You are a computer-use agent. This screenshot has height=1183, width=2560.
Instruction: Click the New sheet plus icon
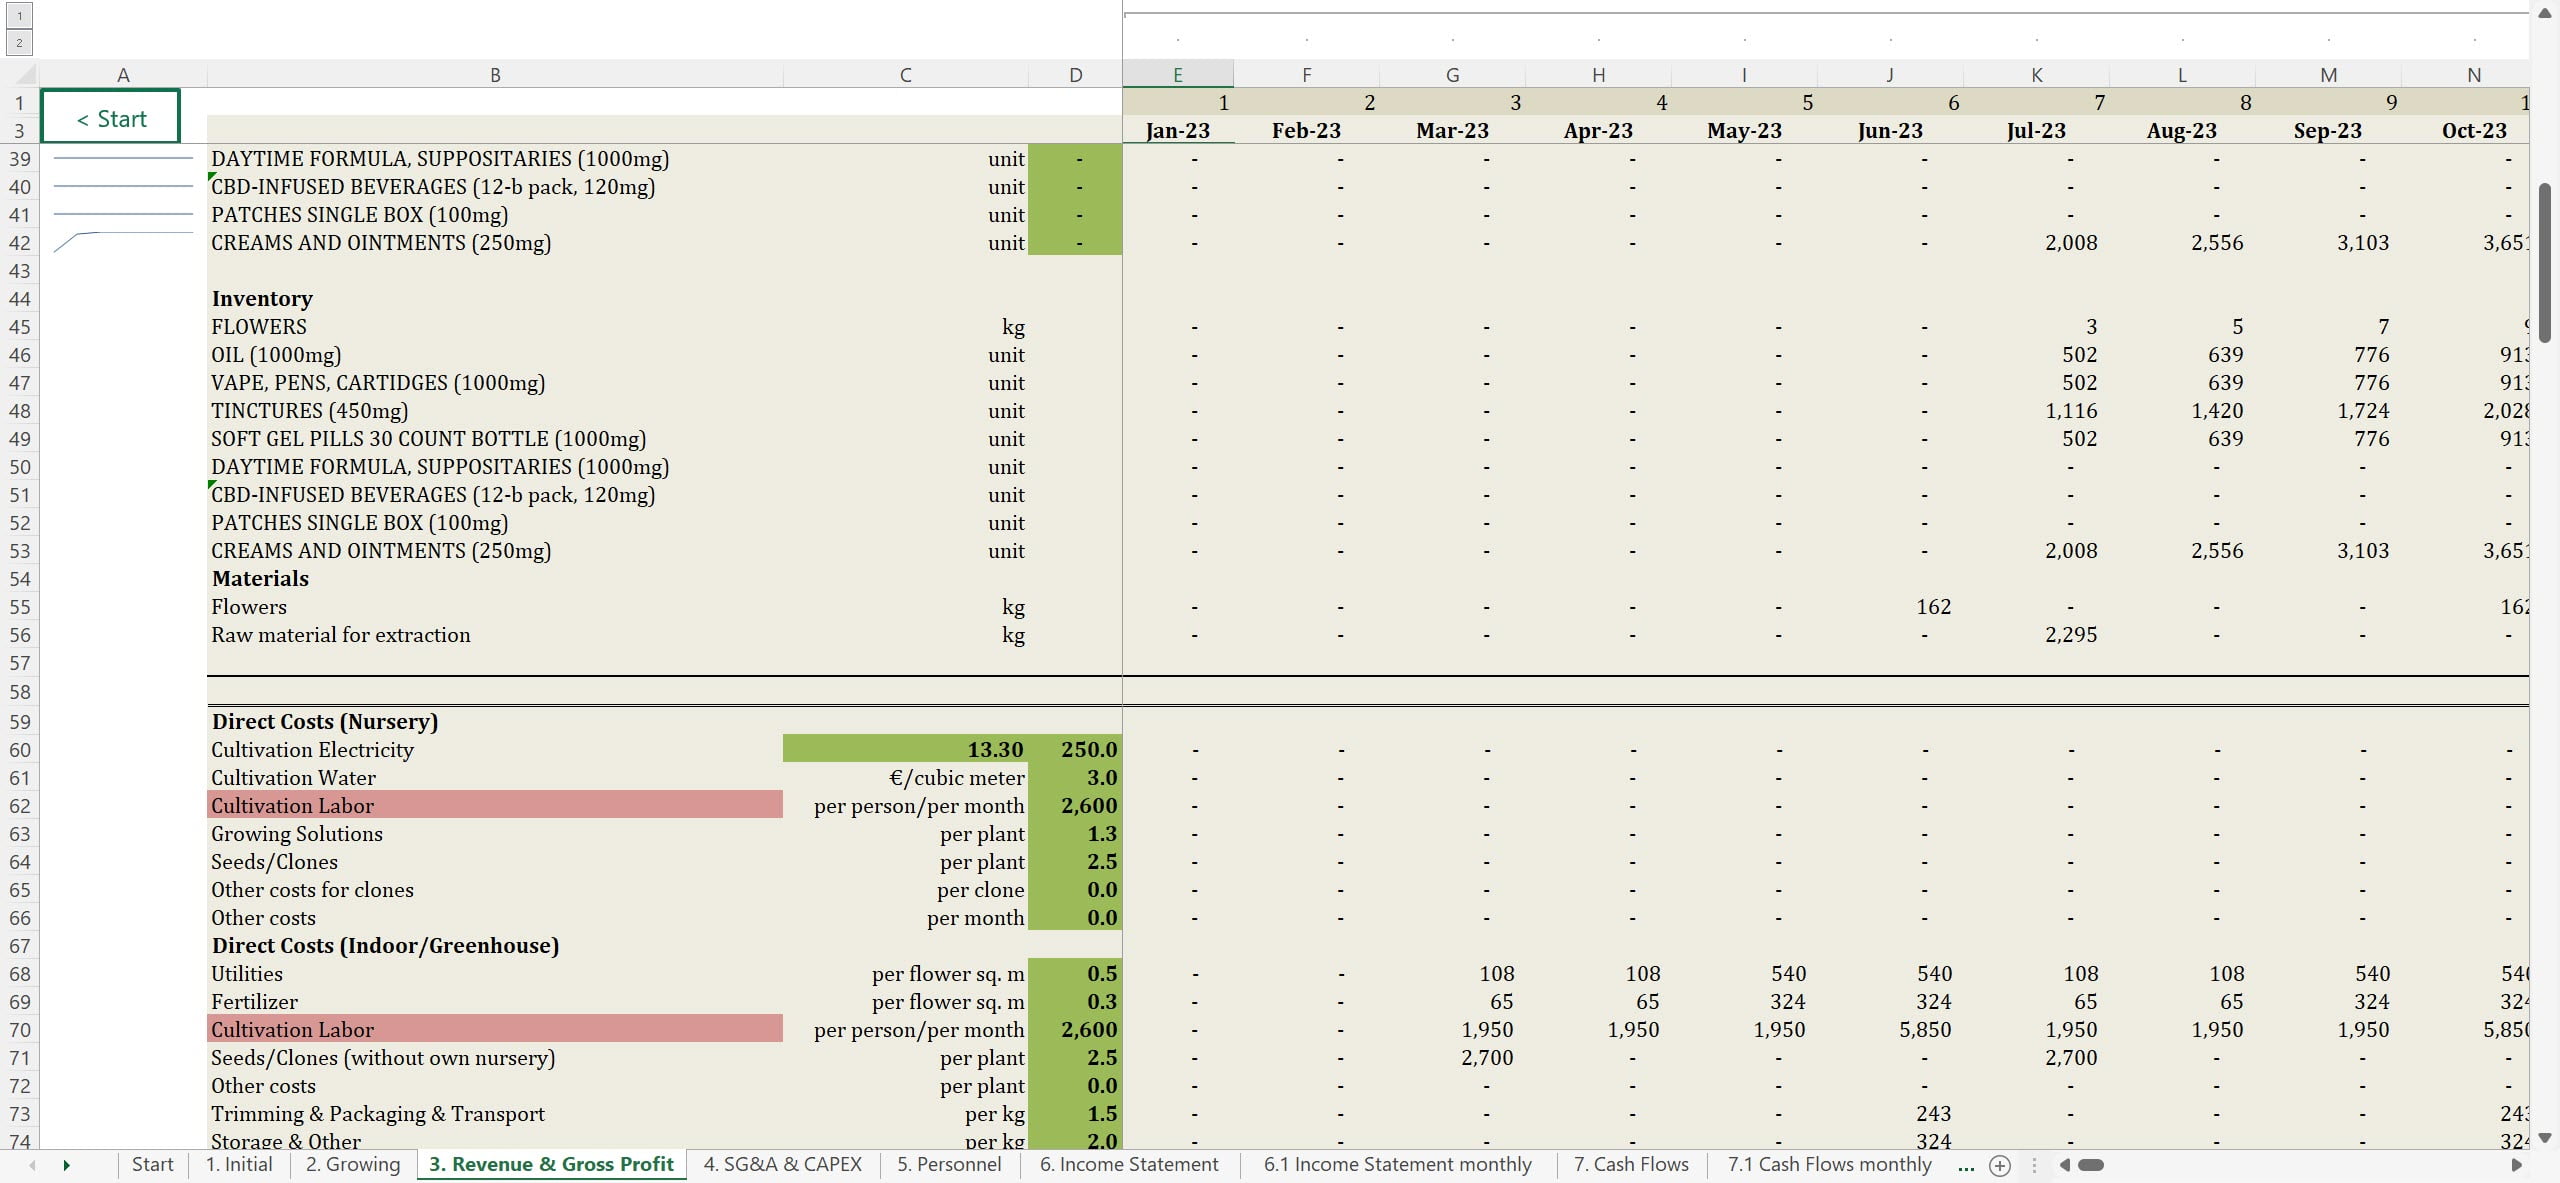tap(1999, 1165)
